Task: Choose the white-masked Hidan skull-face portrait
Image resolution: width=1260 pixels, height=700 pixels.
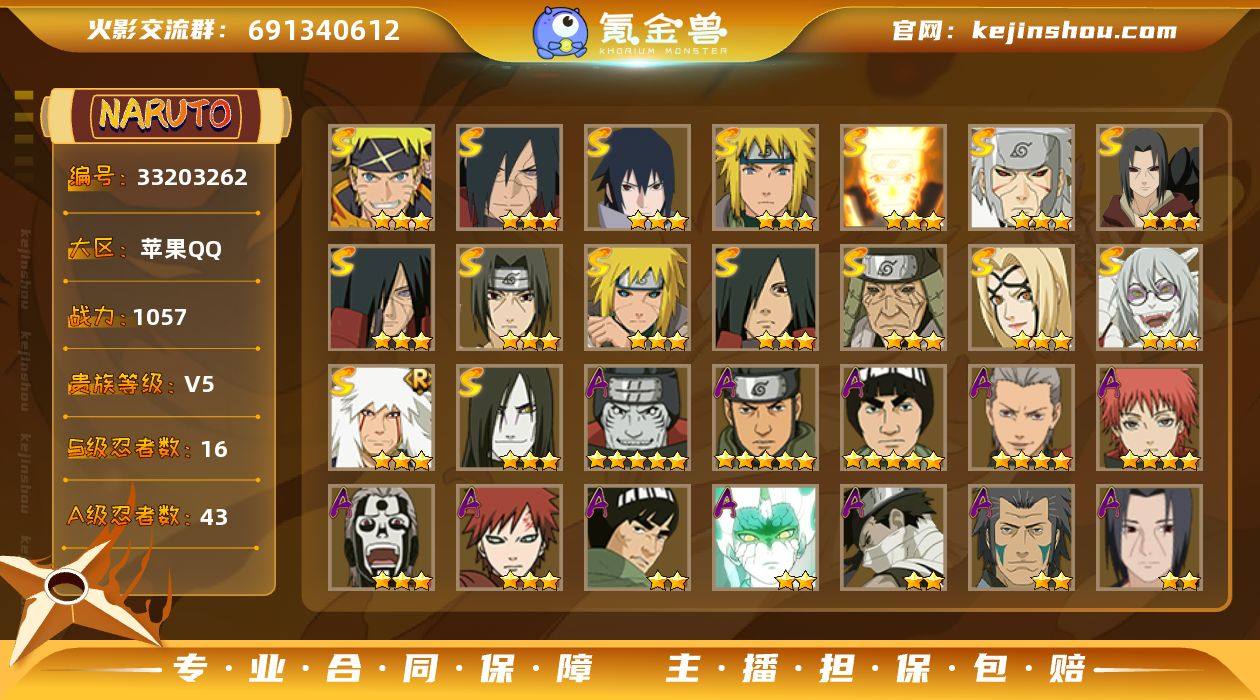Action: [x=381, y=538]
